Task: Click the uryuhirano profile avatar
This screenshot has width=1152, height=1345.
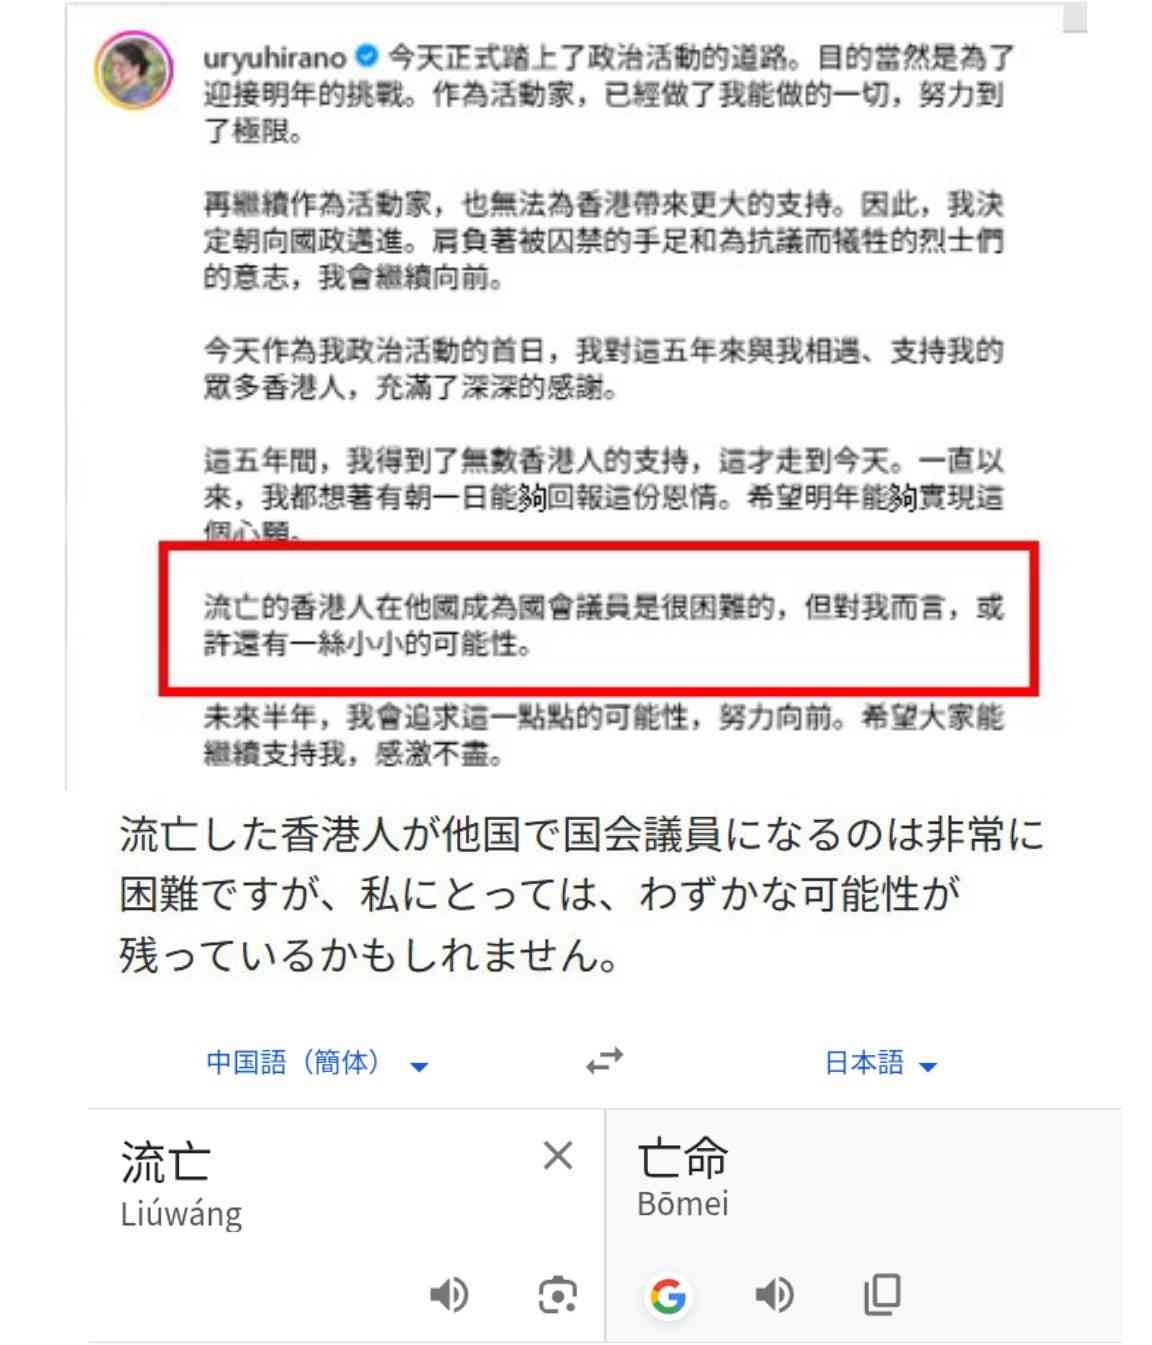Action: (x=134, y=70)
